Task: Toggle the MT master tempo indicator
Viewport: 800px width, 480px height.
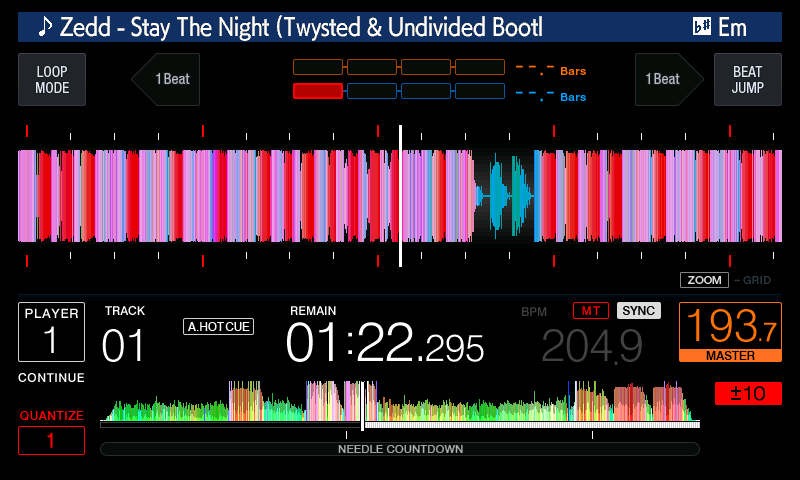Action: click(x=591, y=311)
